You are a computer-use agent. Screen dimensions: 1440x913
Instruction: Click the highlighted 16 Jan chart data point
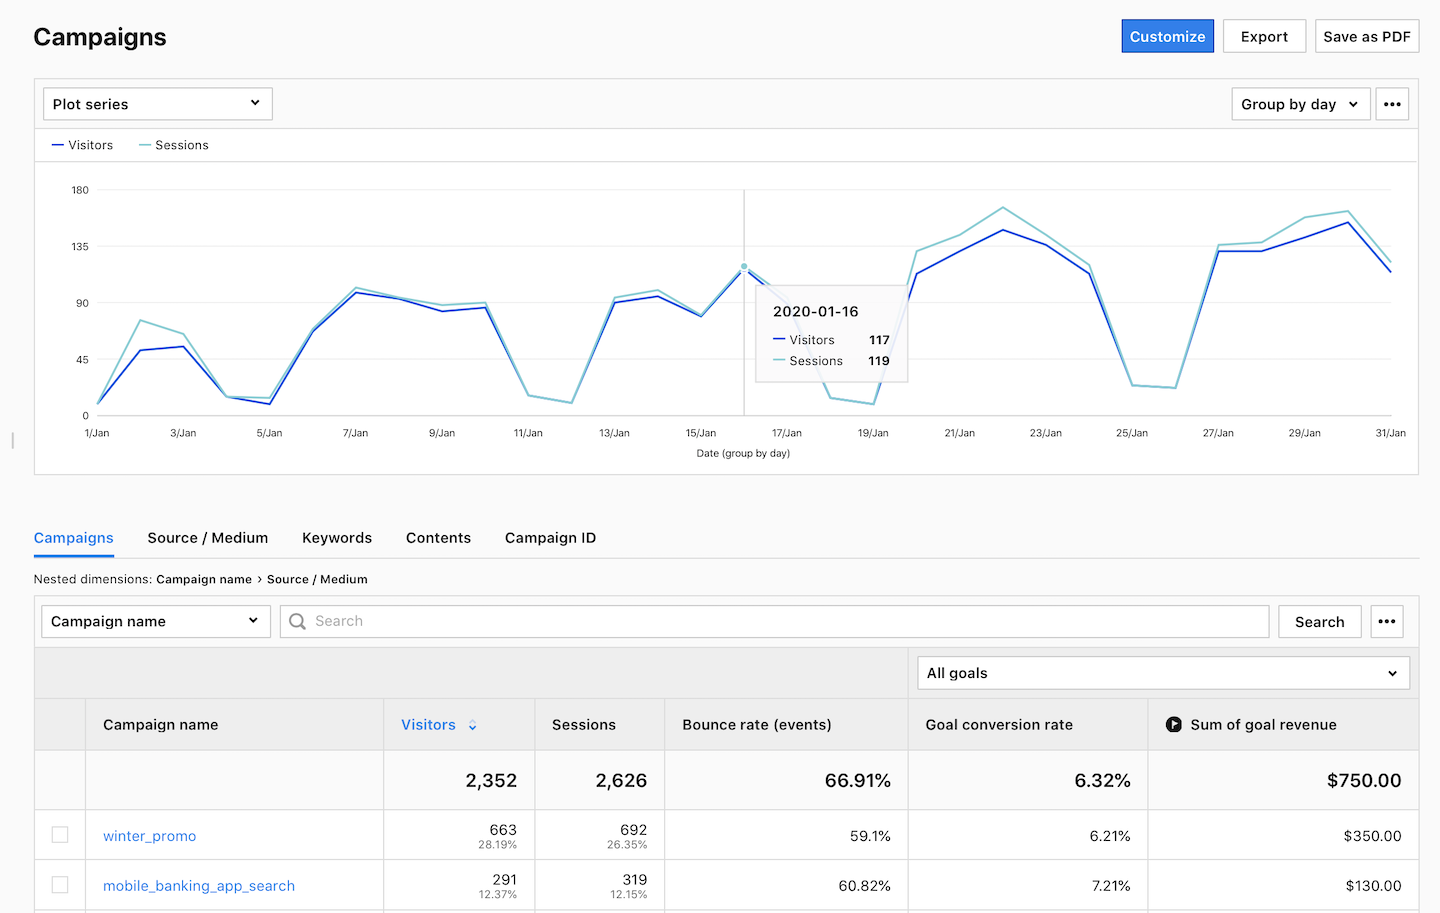coord(744,267)
